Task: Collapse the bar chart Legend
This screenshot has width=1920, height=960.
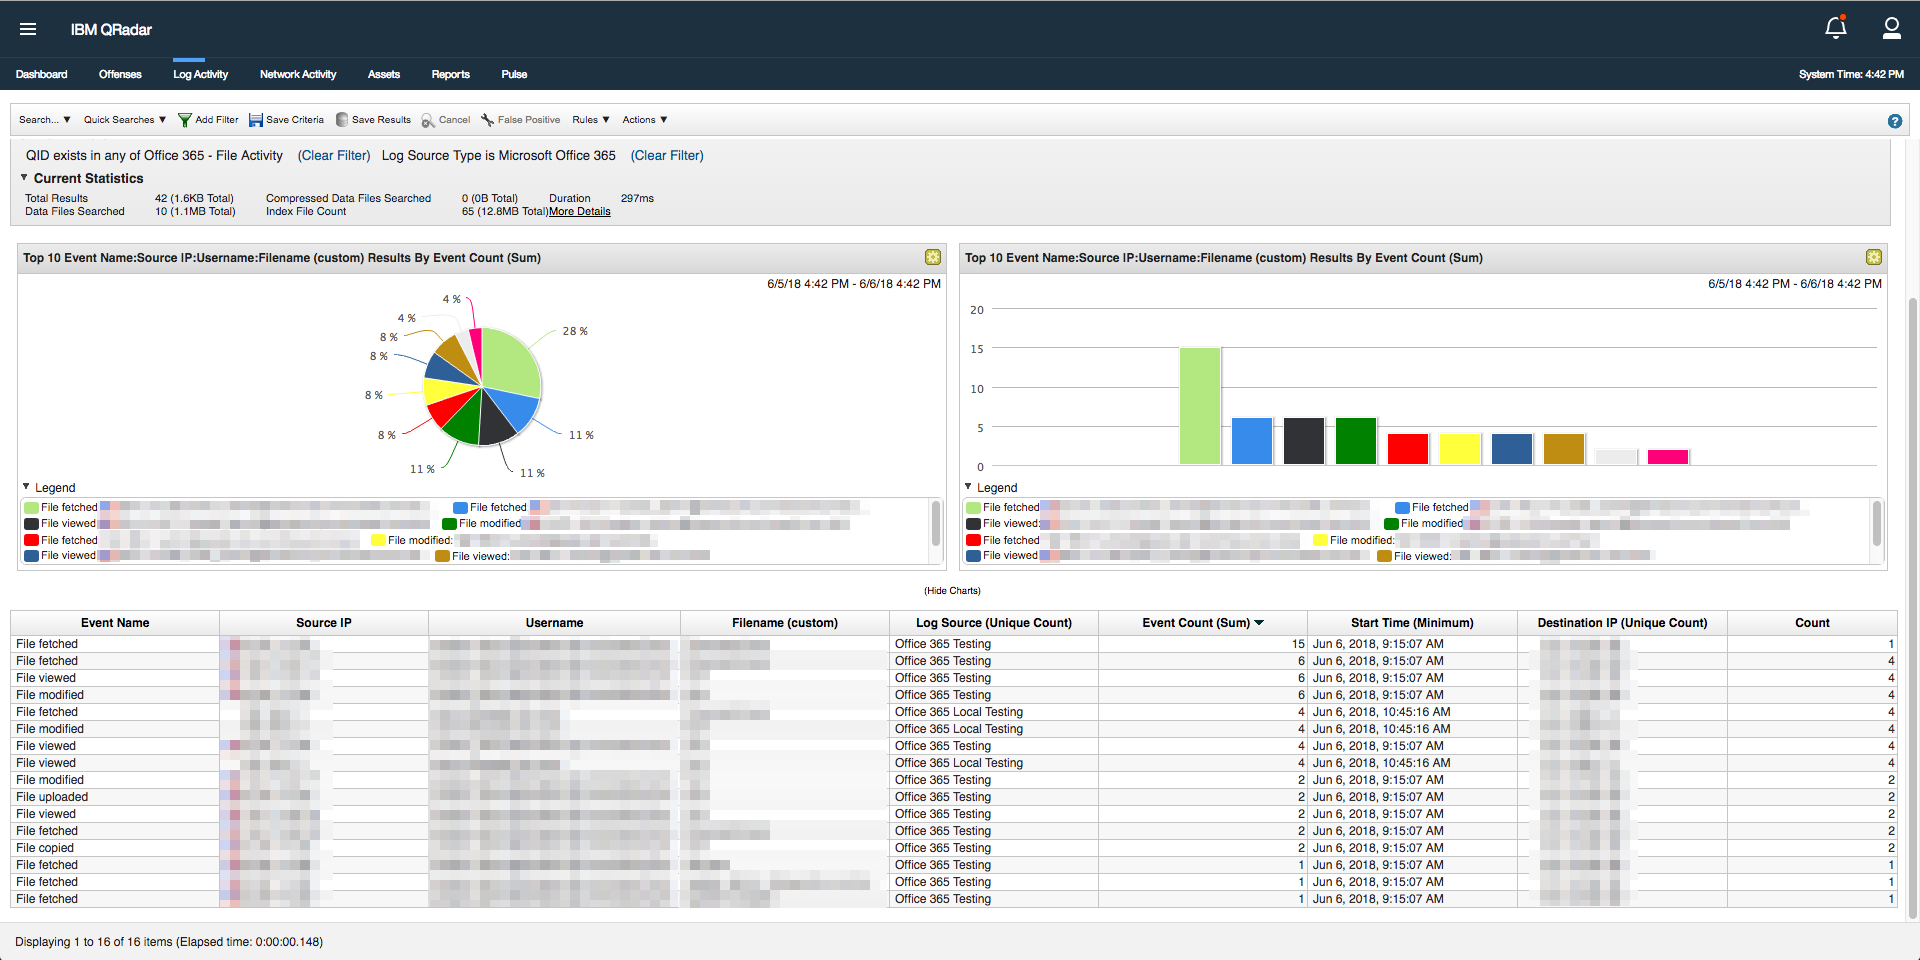Action: coord(968,487)
